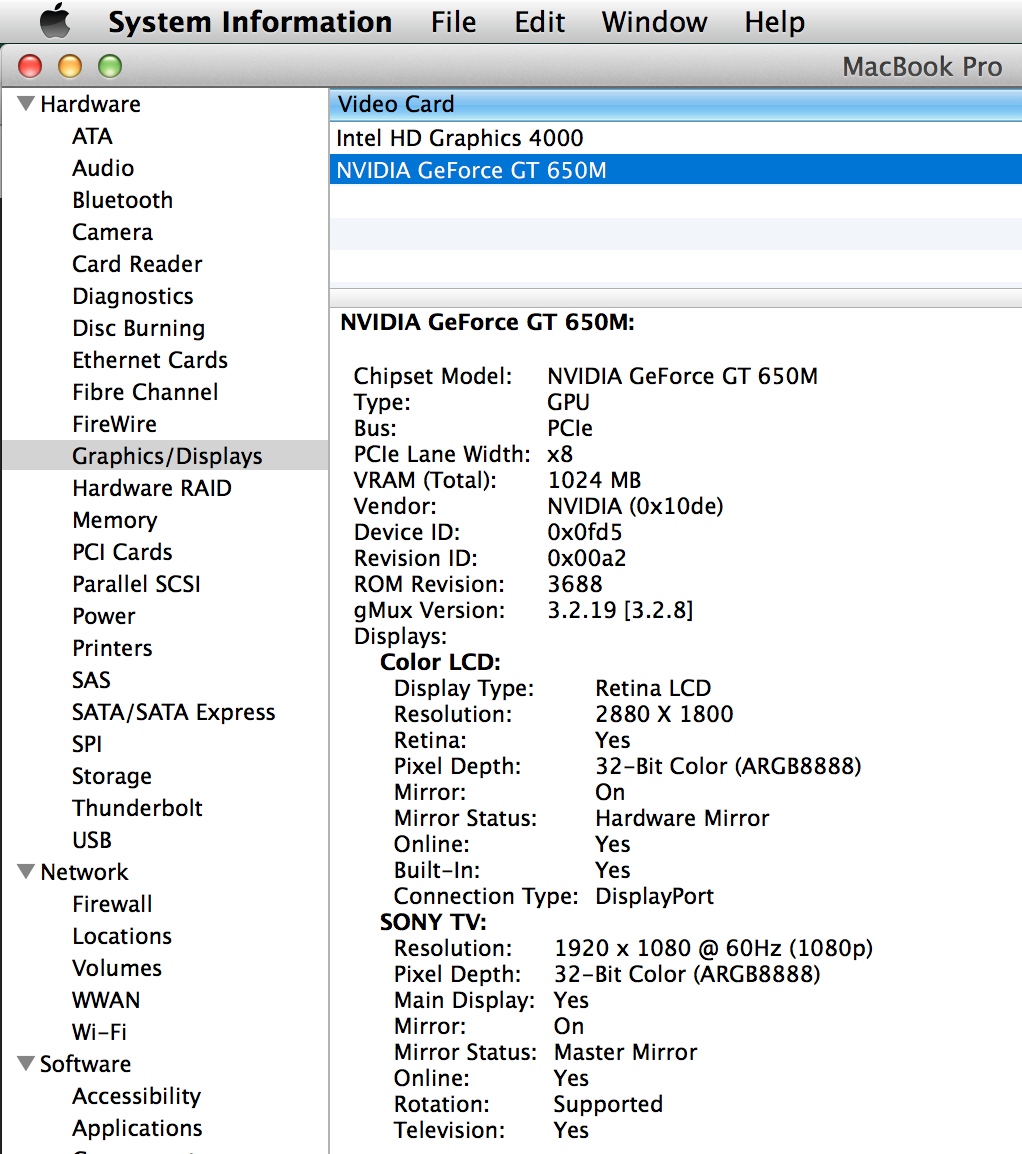This screenshot has width=1022, height=1154.
Task: Select FireWire in the sidebar
Action: tap(114, 424)
